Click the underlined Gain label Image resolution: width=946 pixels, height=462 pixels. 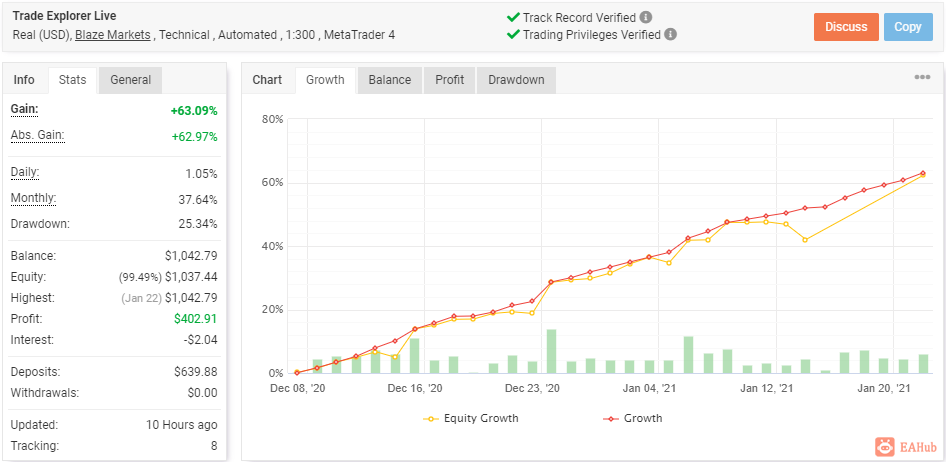pyautogui.click(x=25, y=110)
